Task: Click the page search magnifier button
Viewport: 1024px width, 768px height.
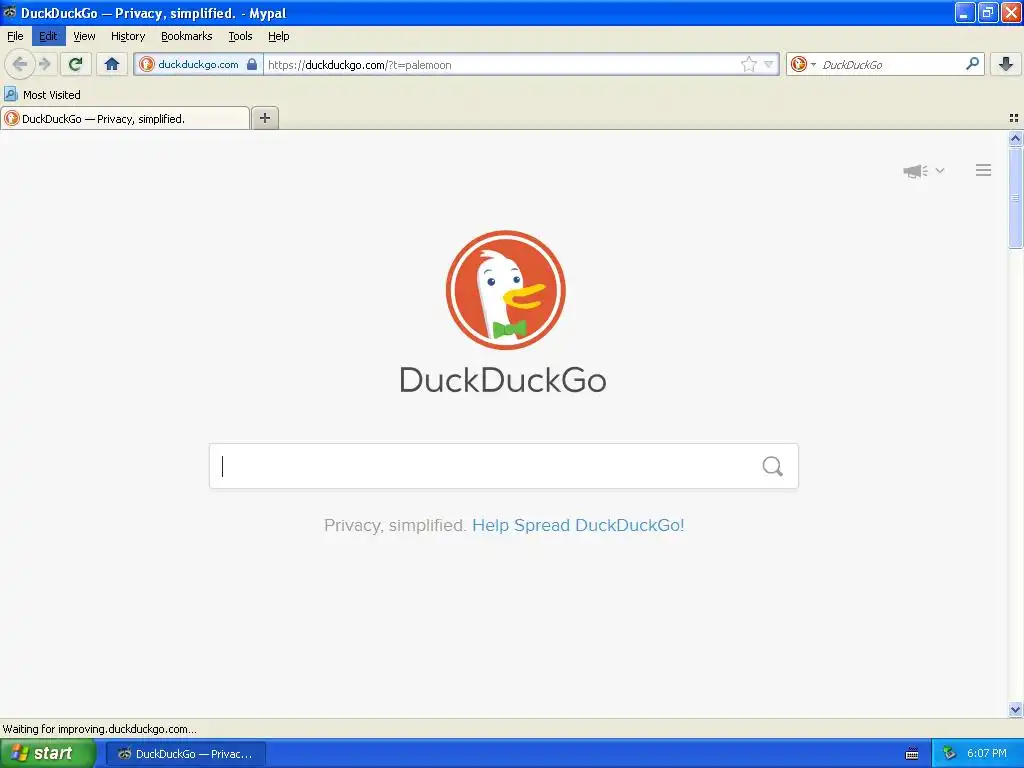Action: coord(773,466)
